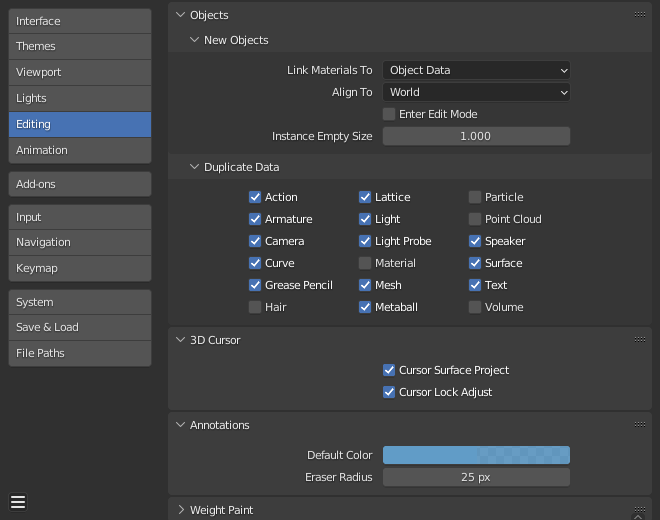The height and width of the screenshot is (520, 660).
Task: Open the Keymap preferences section
Action: click(80, 268)
